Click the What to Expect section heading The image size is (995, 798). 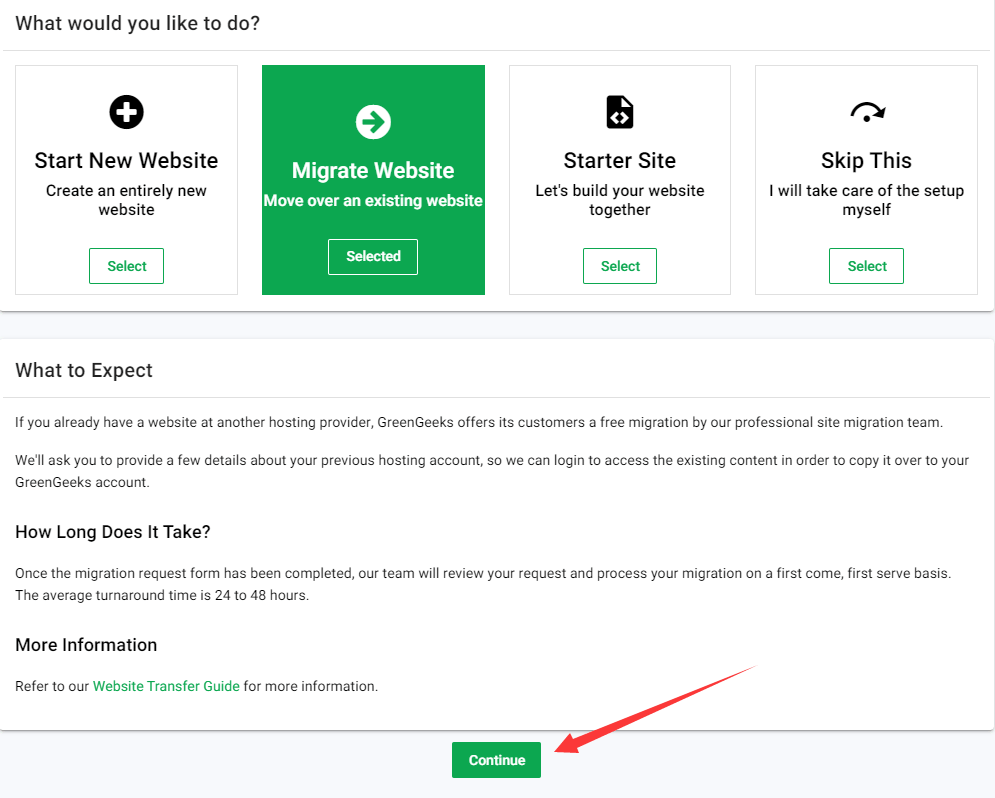(x=84, y=369)
